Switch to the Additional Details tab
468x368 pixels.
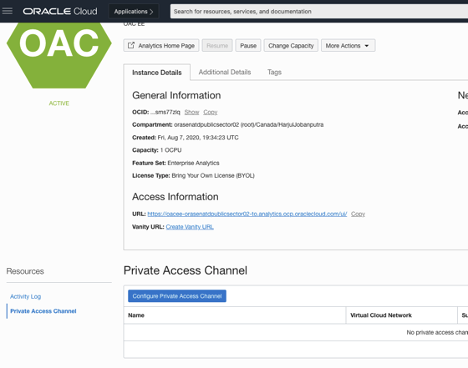pyautogui.click(x=225, y=72)
